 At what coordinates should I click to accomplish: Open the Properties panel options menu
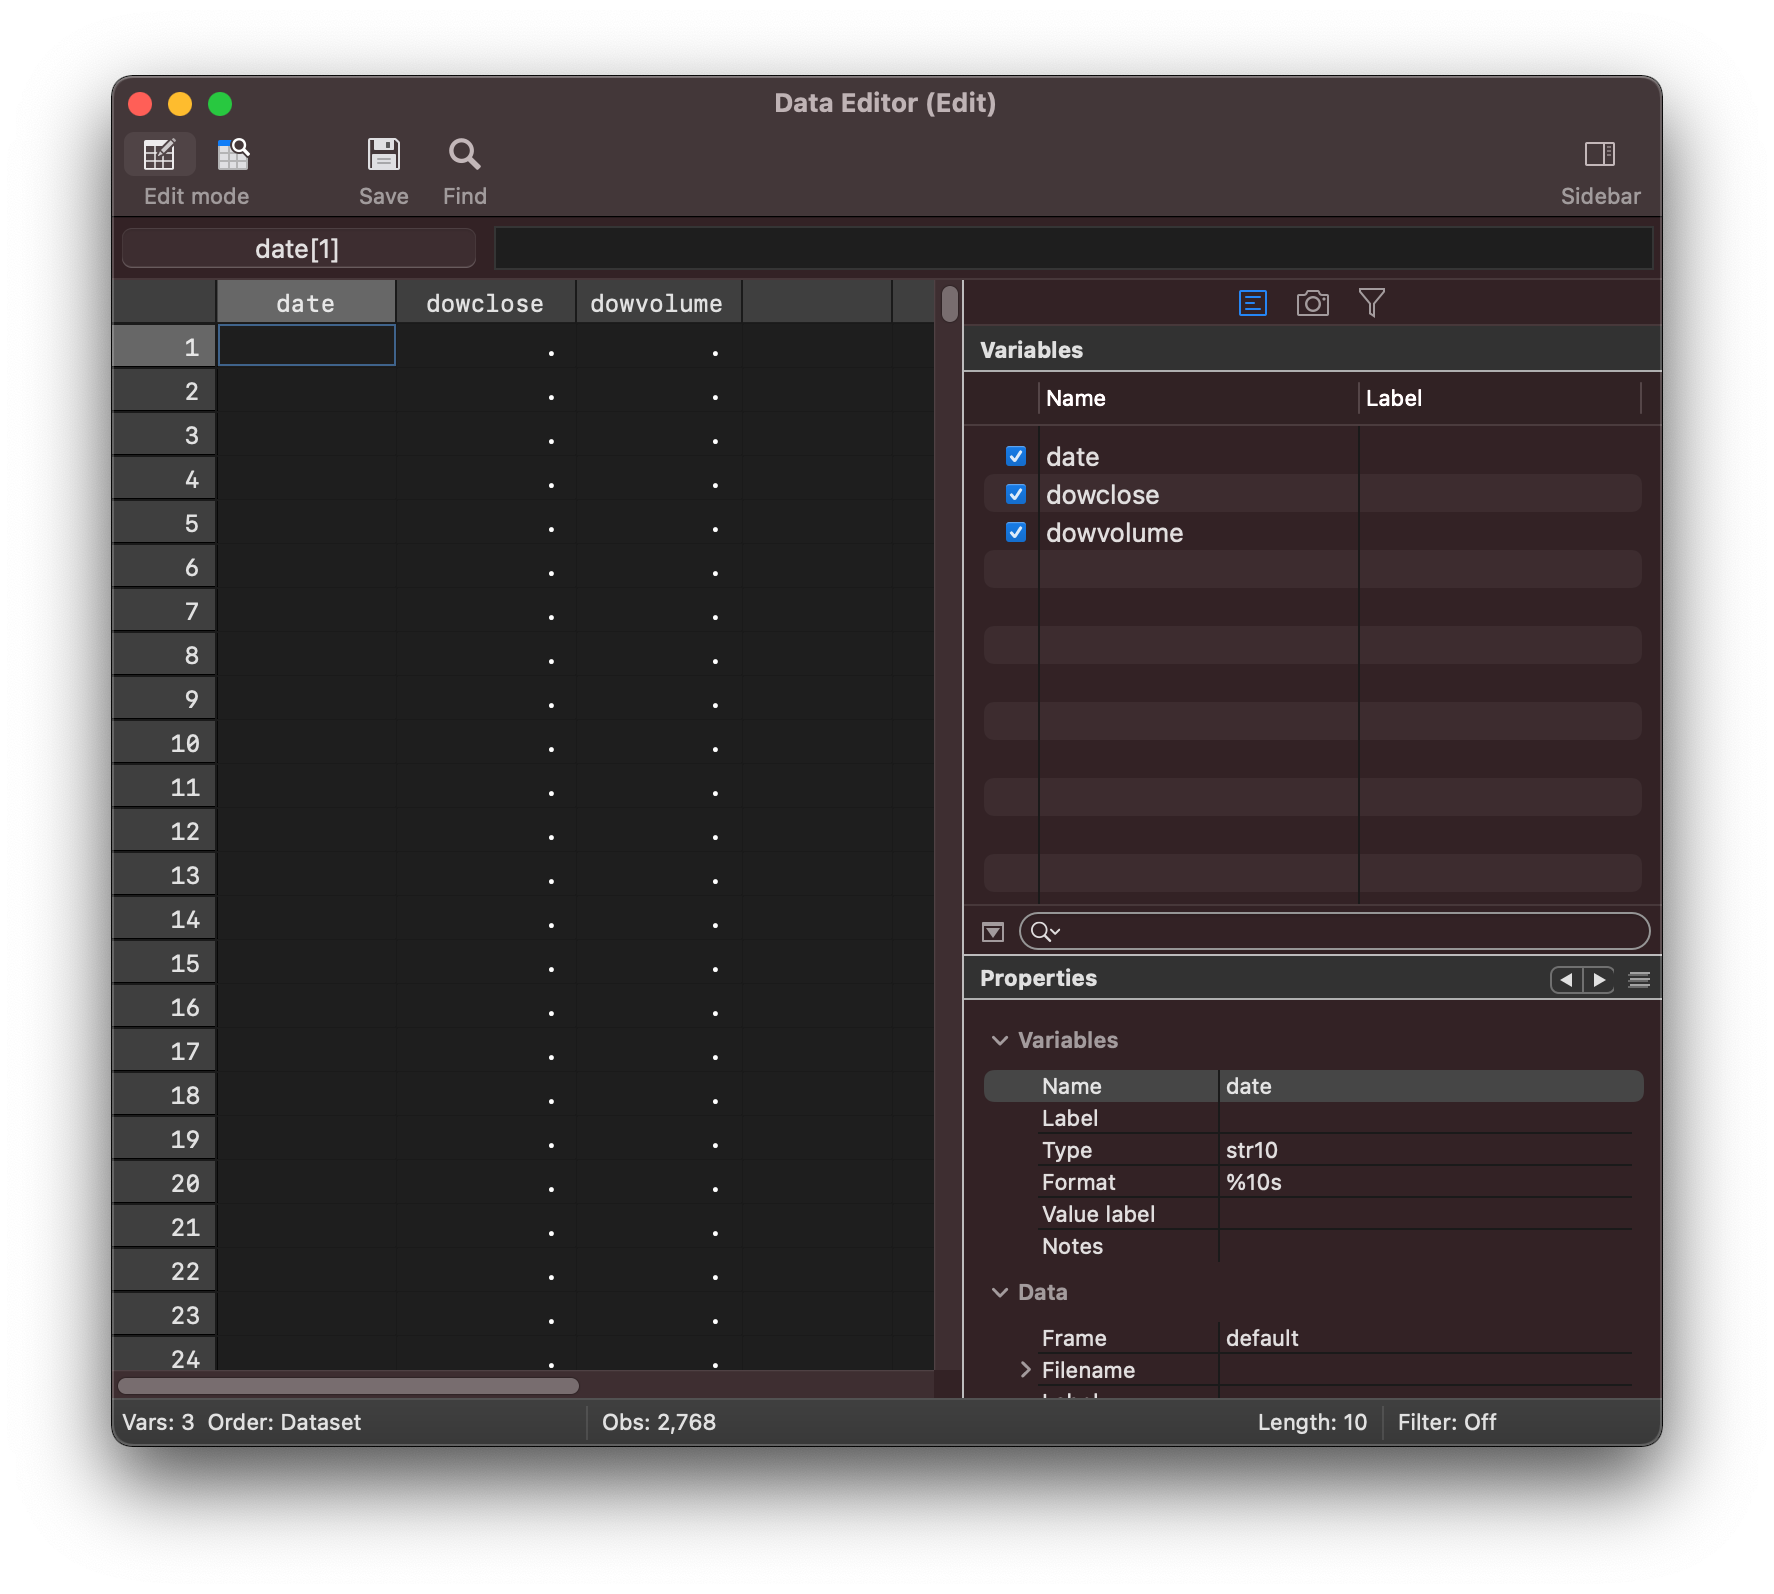(x=1639, y=980)
